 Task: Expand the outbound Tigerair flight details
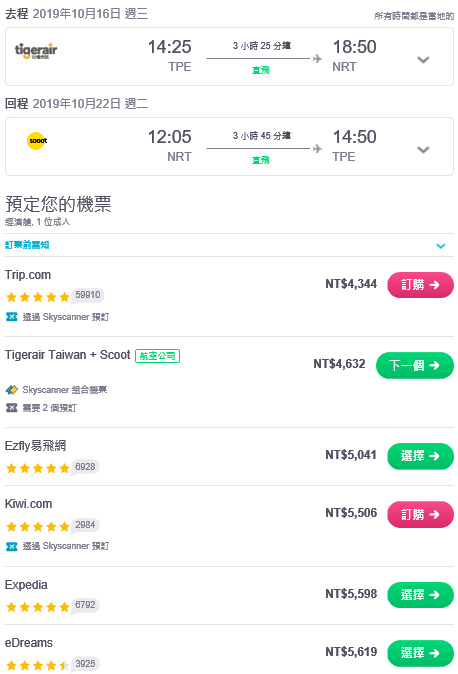tap(423, 60)
